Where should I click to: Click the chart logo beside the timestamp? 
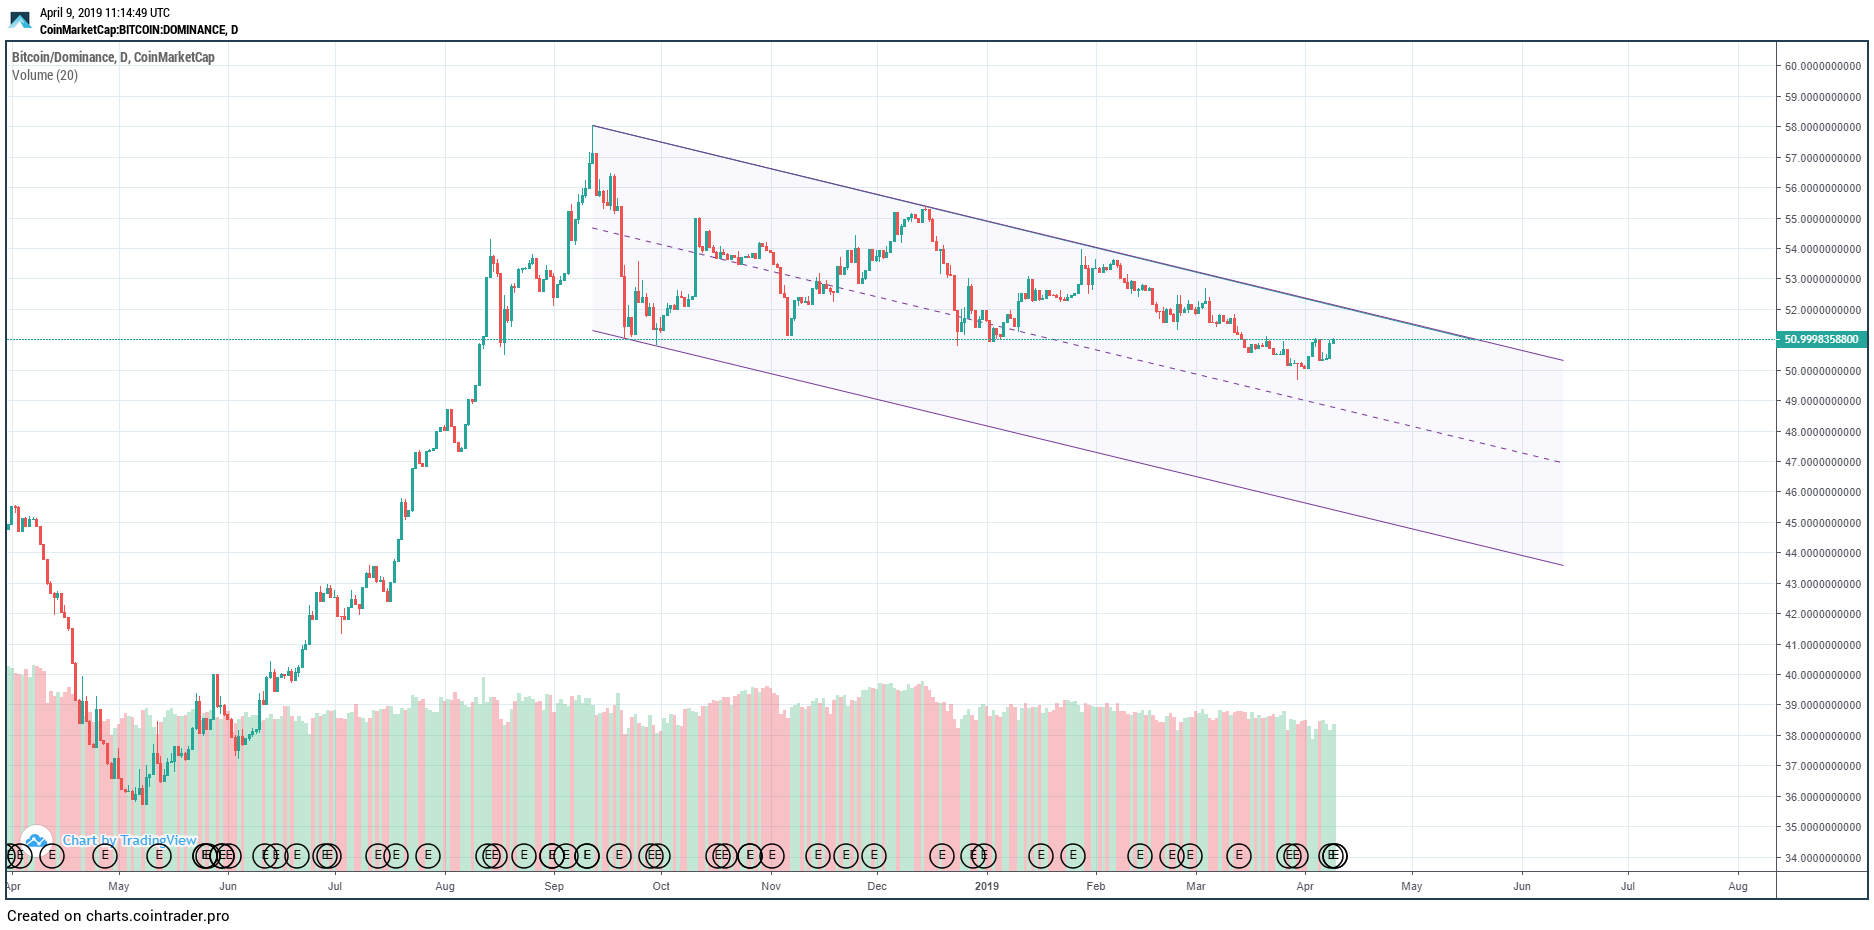20,20
